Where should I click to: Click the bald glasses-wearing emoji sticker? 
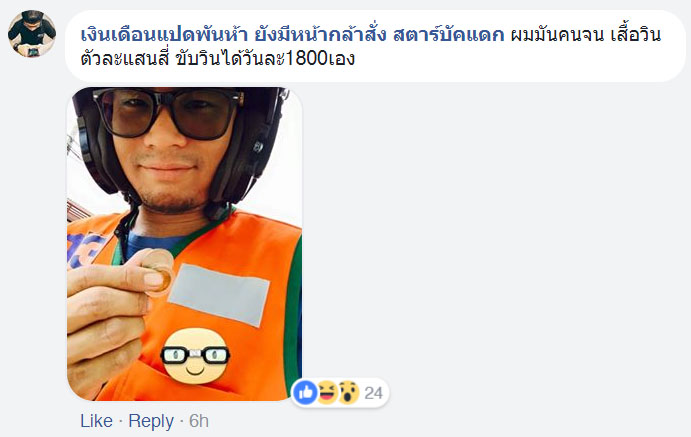[195, 356]
